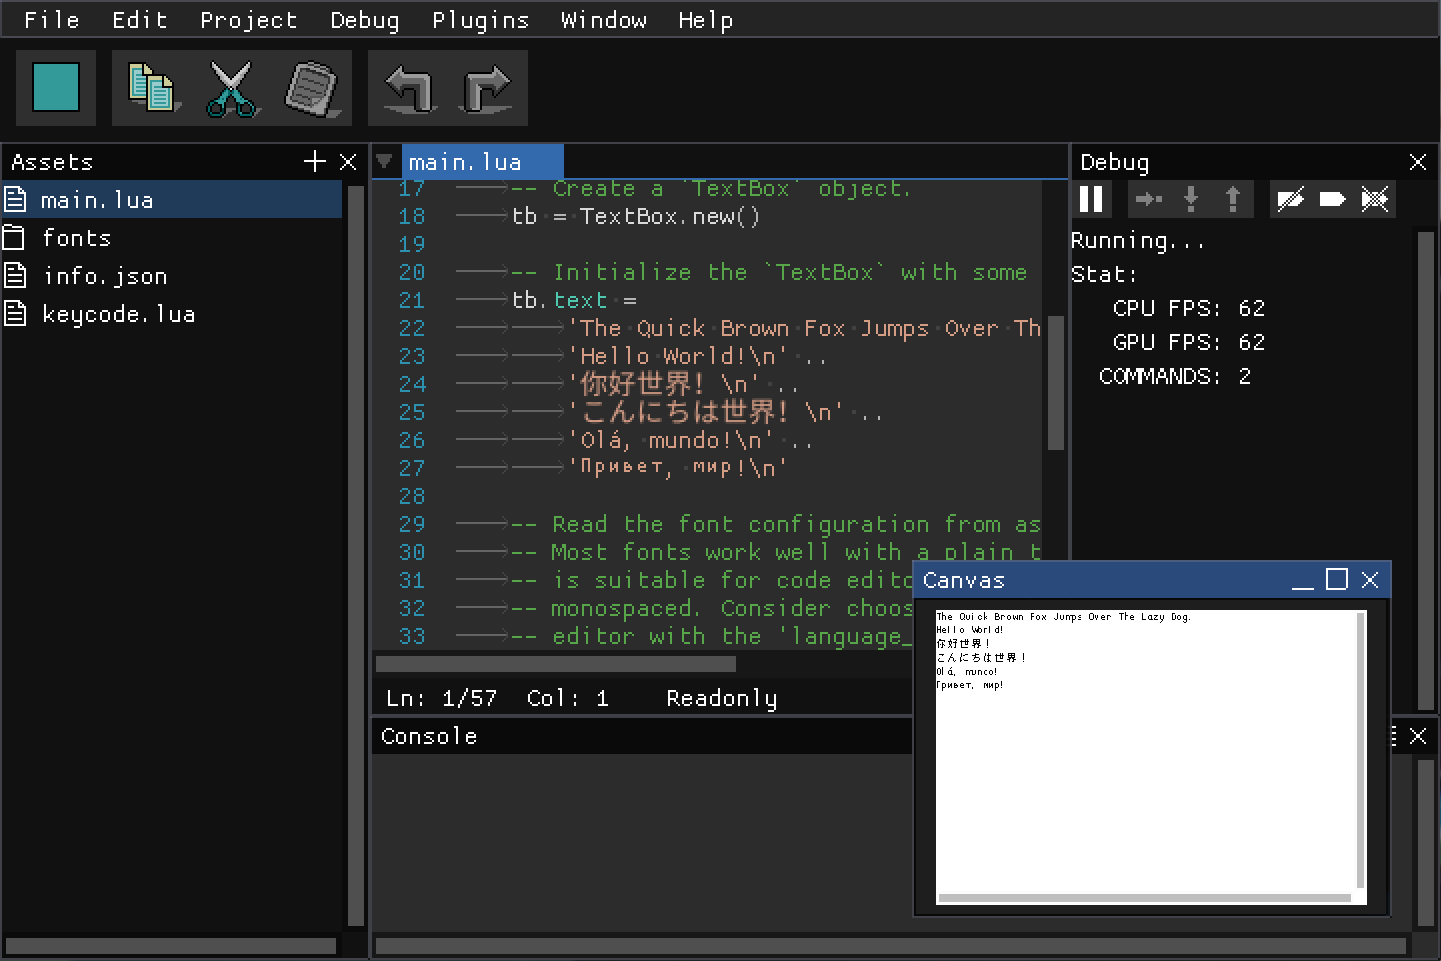This screenshot has height=961, width=1441.
Task: Open the Plugins menu
Action: pos(480,20)
